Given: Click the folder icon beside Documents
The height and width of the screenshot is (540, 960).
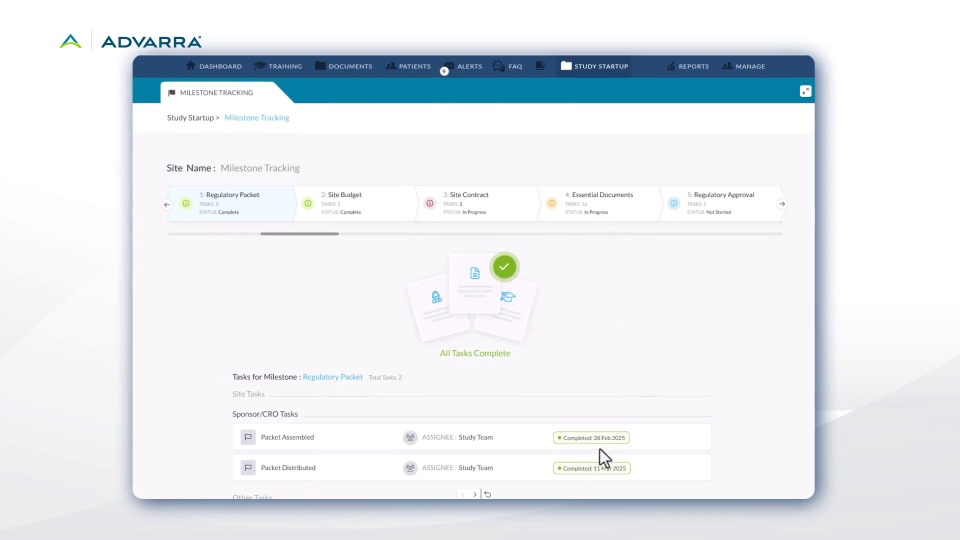Looking at the screenshot, I should 320,66.
